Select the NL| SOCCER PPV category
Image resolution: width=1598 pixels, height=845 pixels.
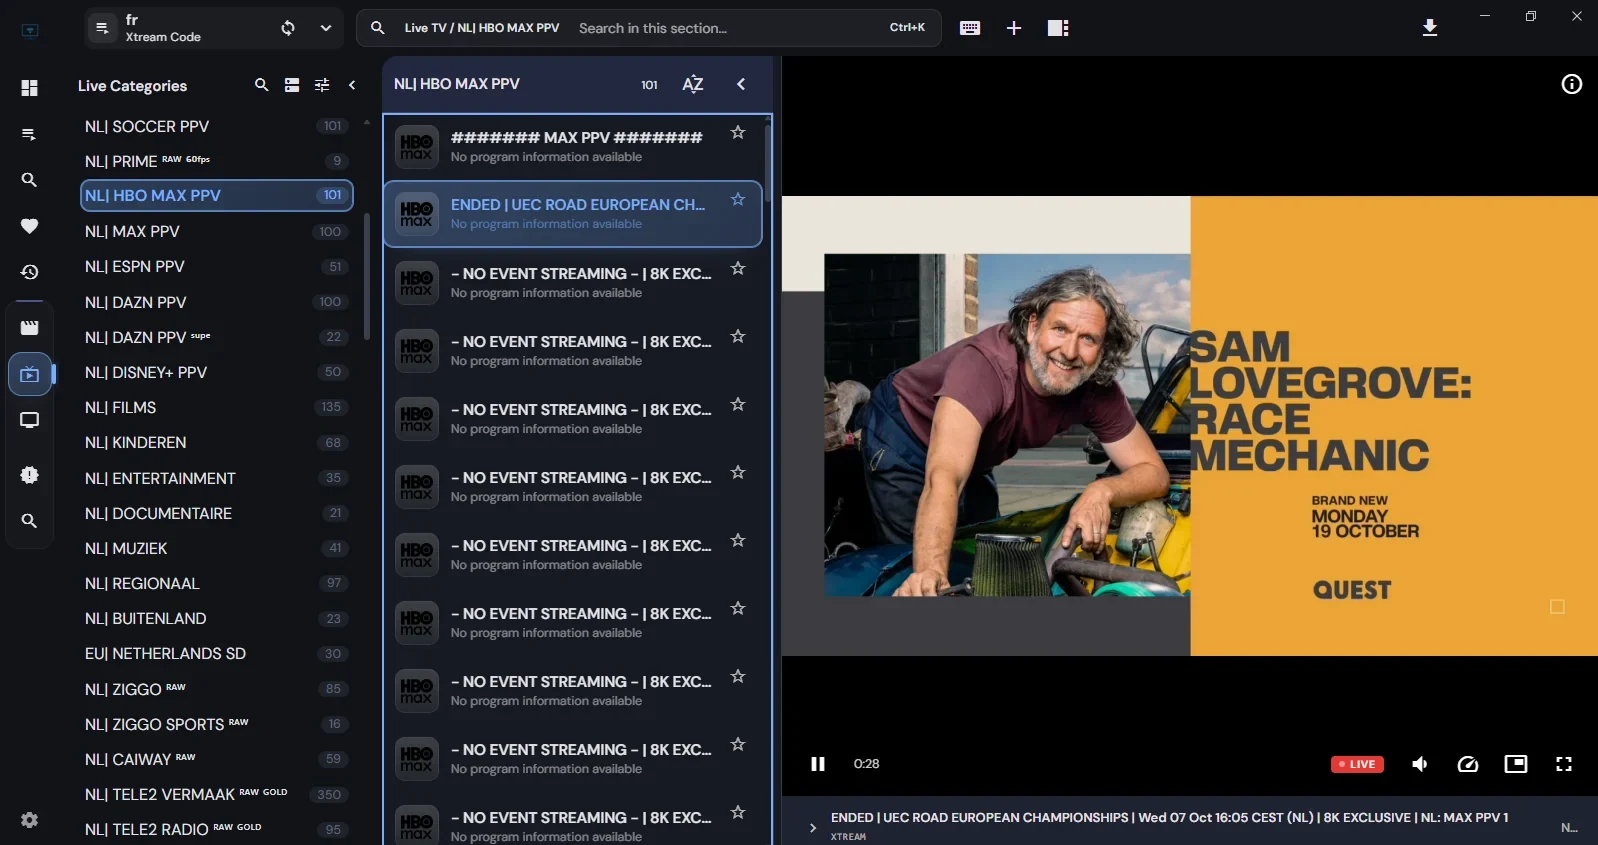pyautogui.click(x=216, y=126)
